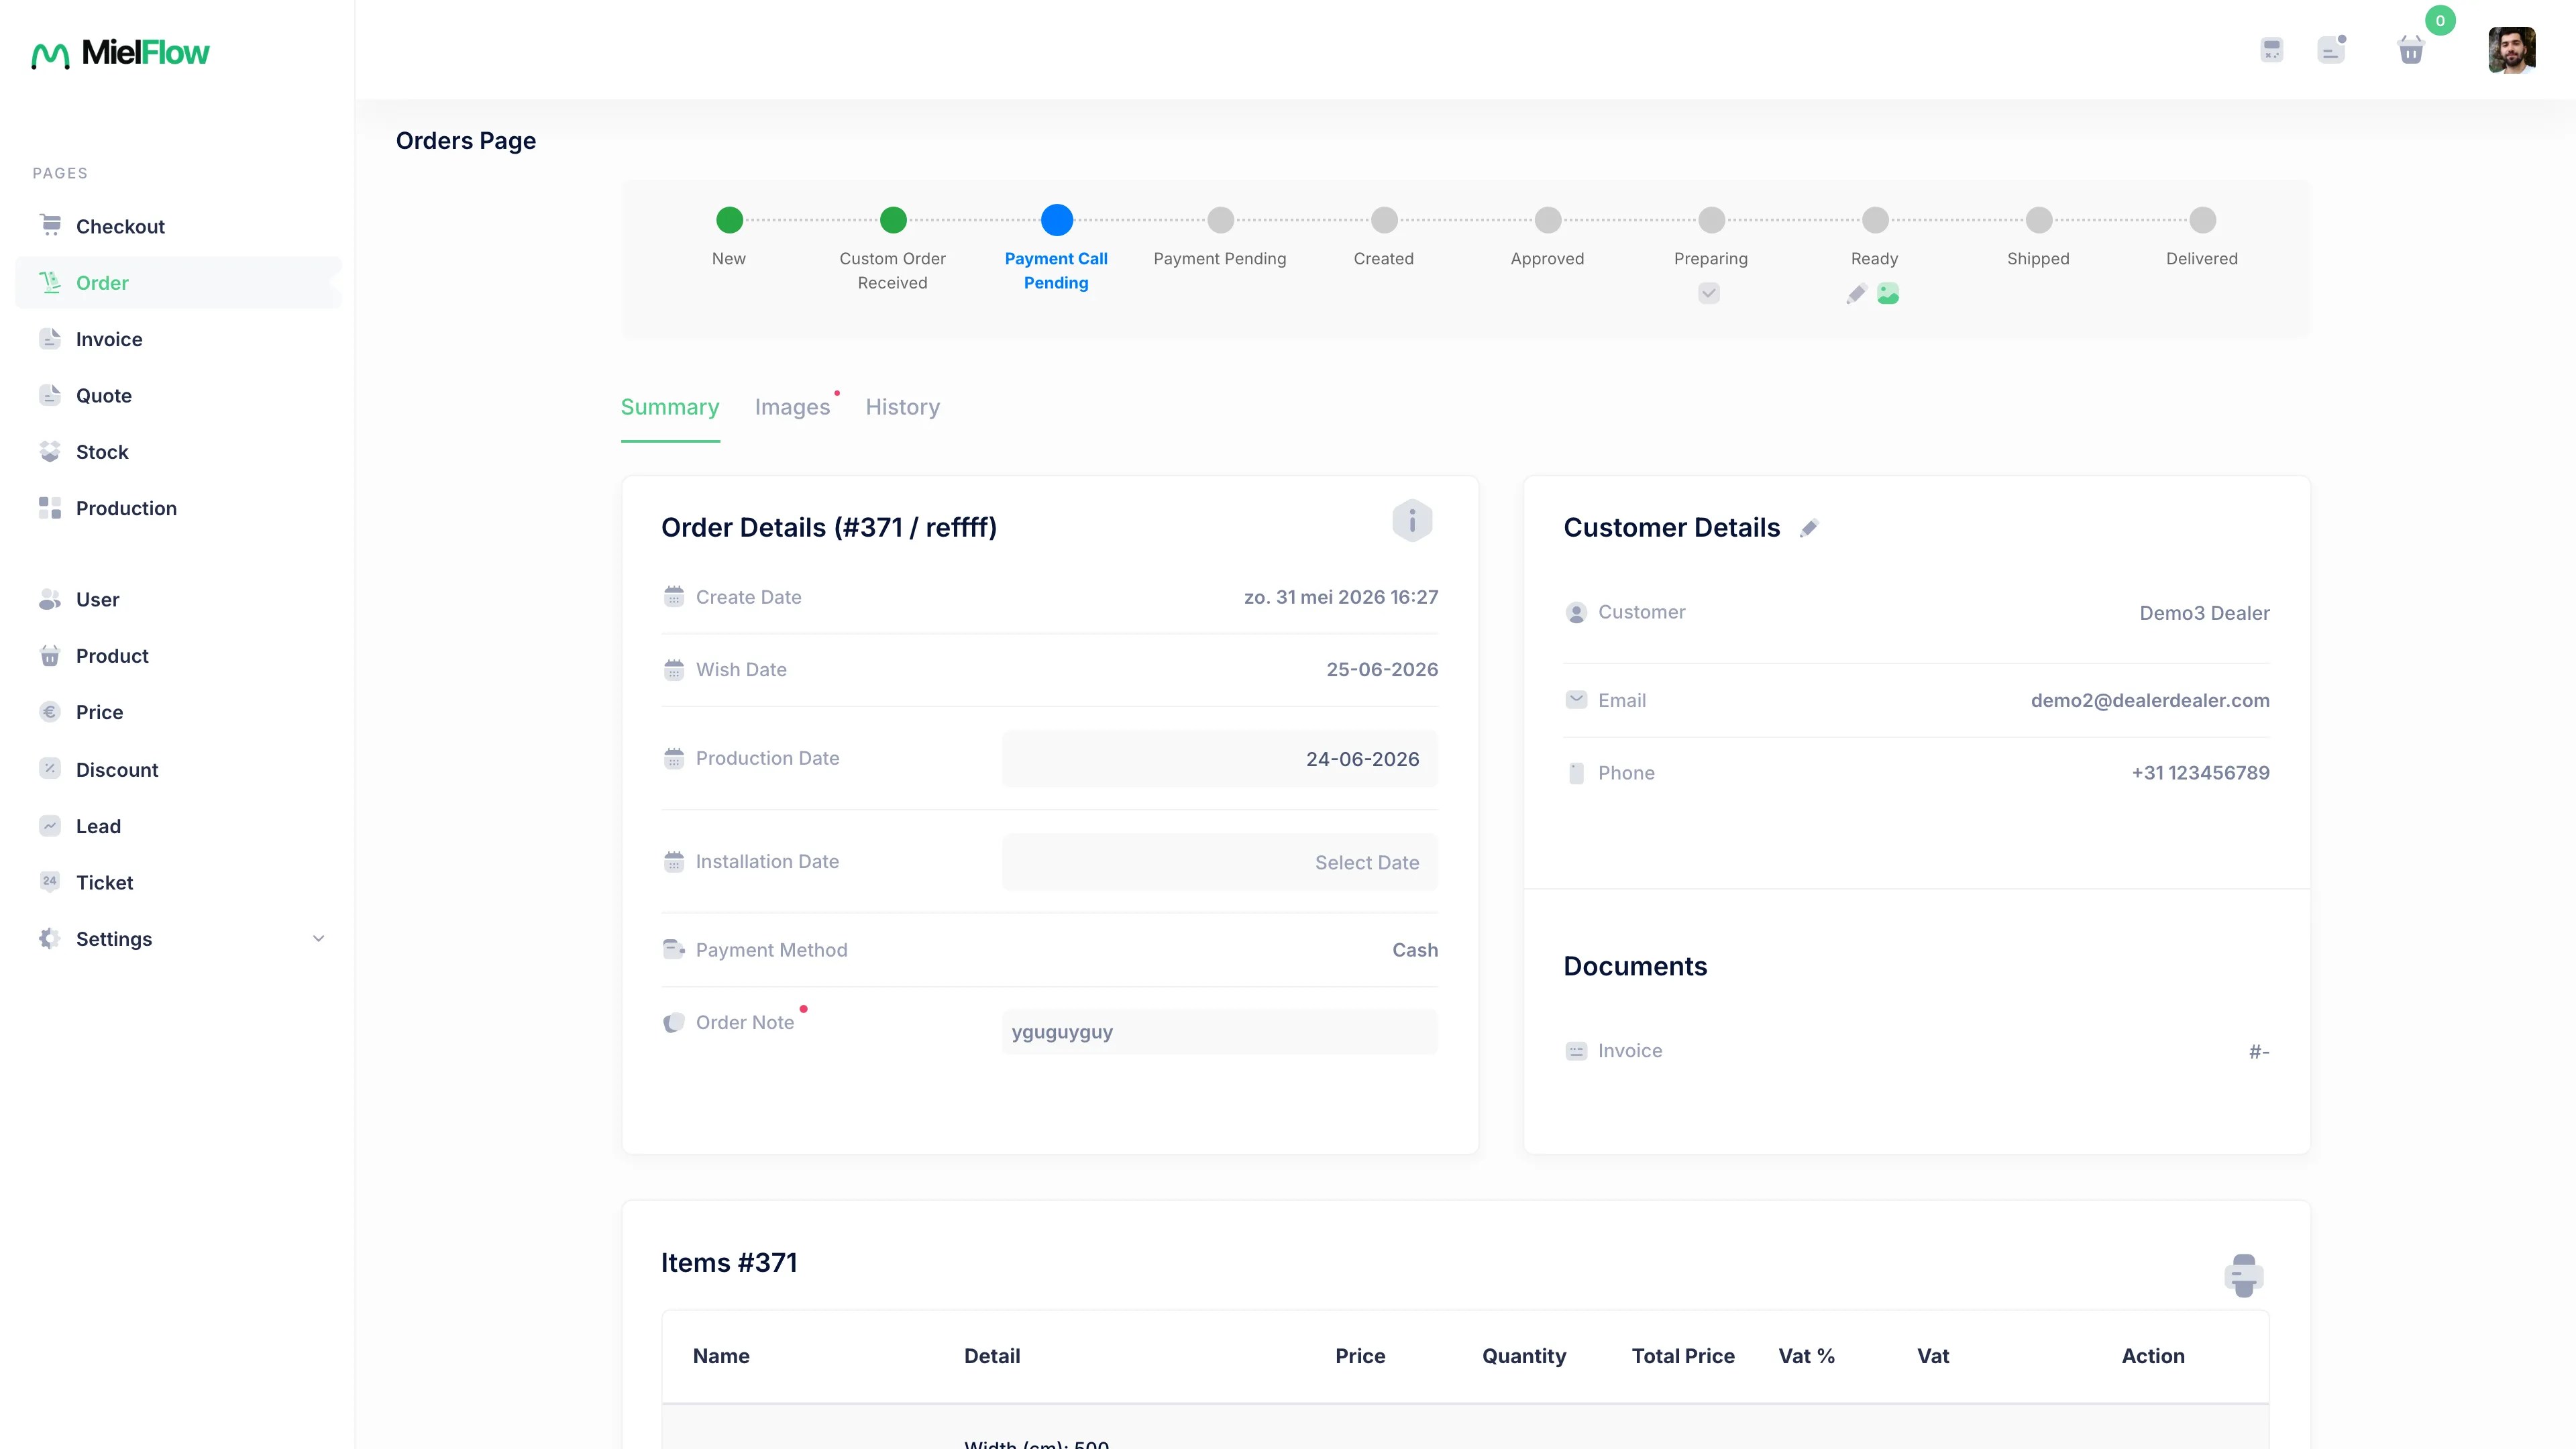Select the Payment Pending status circle
The width and height of the screenshot is (2576, 1449).
point(1220,219)
